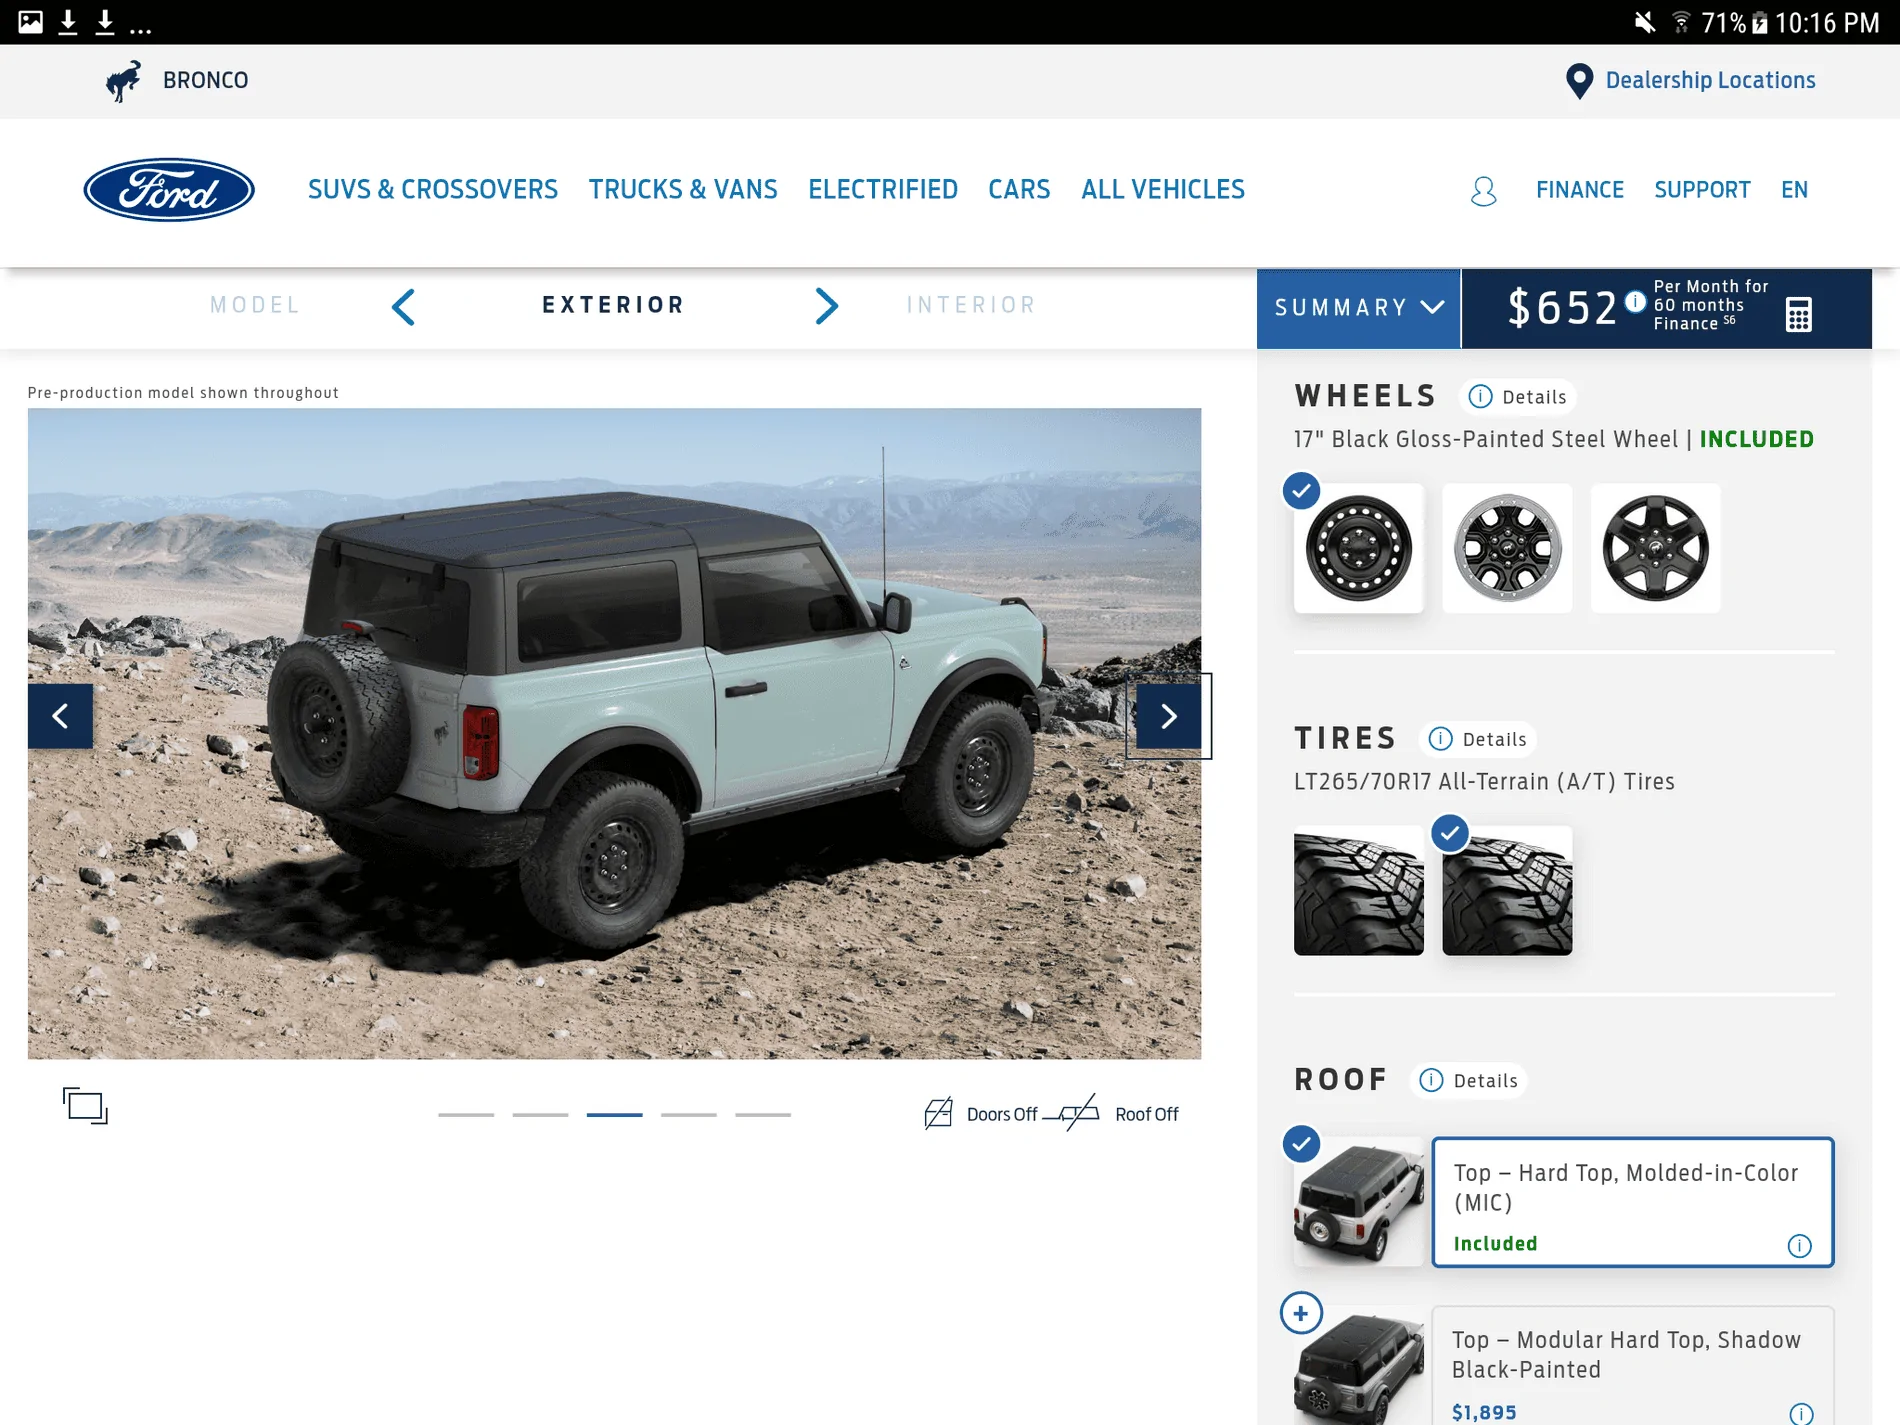1900x1425 pixels.
Task: Select the black five-spoke wheel option
Action: (x=1656, y=548)
